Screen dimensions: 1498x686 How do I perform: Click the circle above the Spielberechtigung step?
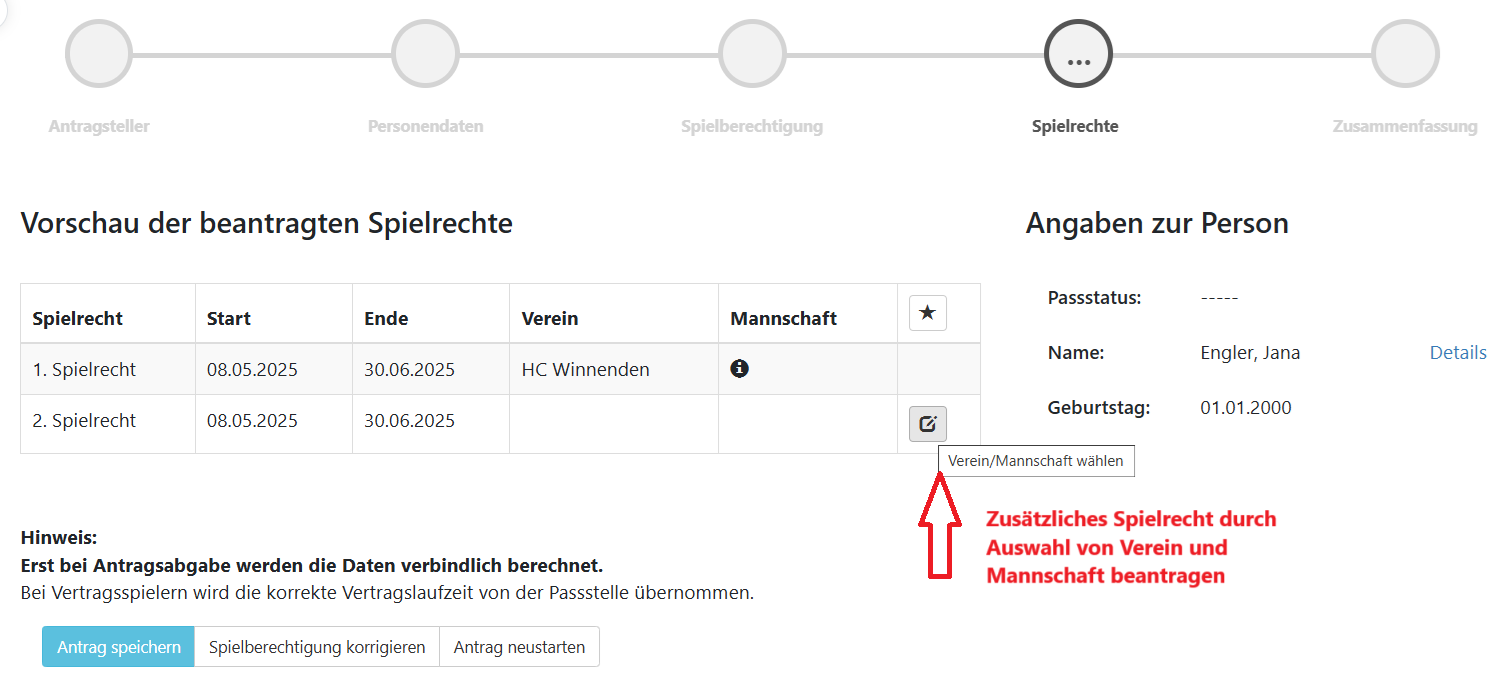pyautogui.click(x=752, y=55)
